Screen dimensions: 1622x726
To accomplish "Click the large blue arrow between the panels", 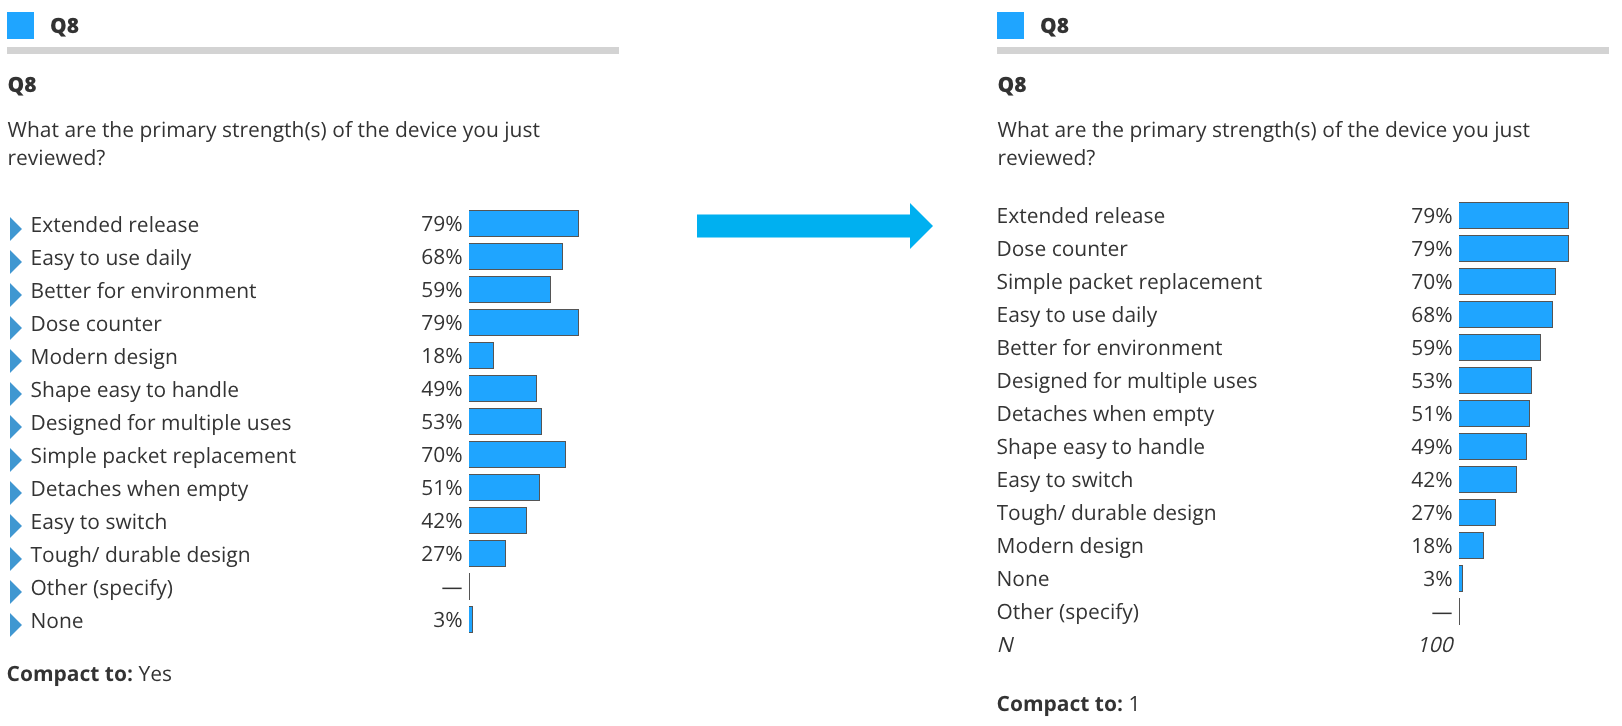I will [x=814, y=226].
